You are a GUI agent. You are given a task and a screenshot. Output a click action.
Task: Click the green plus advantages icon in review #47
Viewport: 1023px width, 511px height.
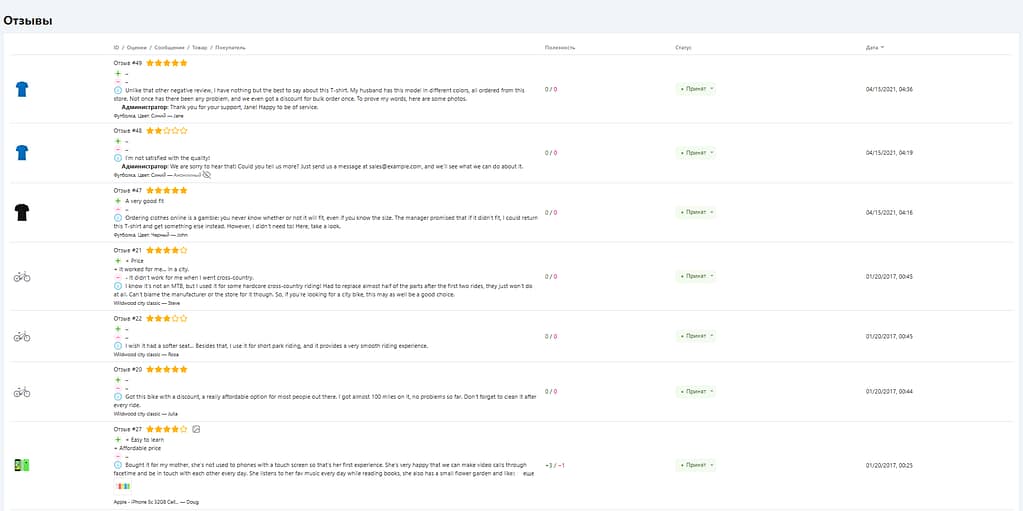click(x=118, y=201)
